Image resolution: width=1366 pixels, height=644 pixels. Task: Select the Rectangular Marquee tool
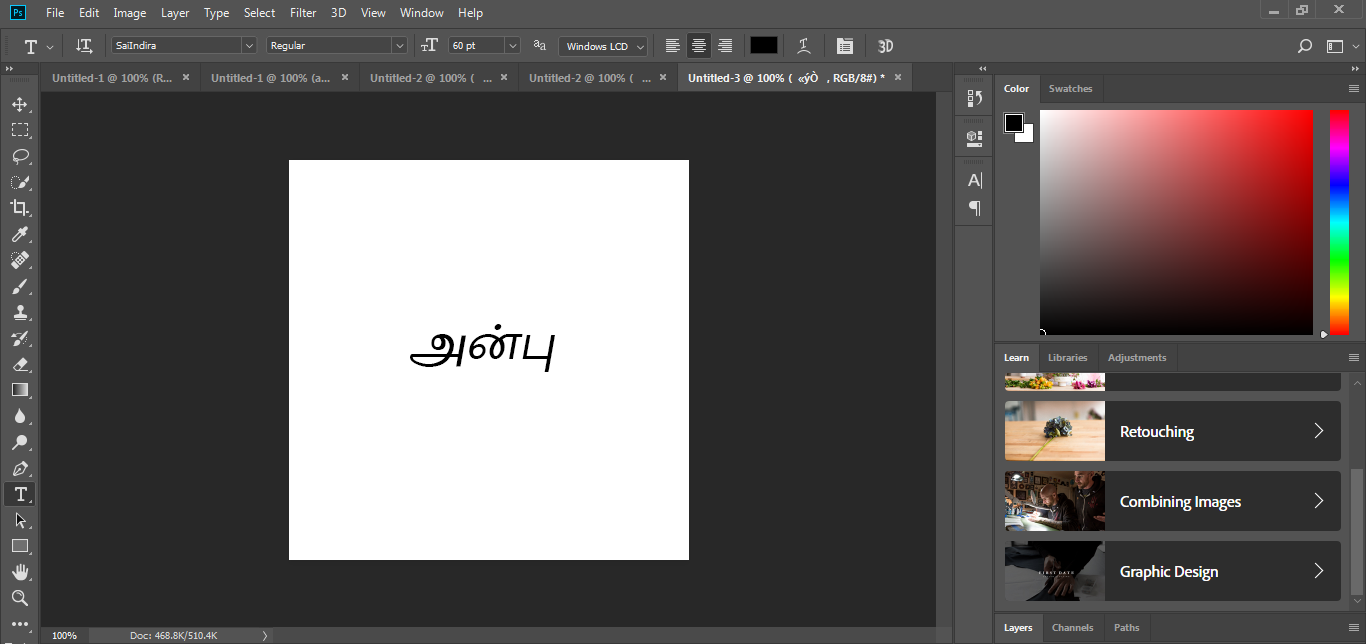(x=20, y=130)
